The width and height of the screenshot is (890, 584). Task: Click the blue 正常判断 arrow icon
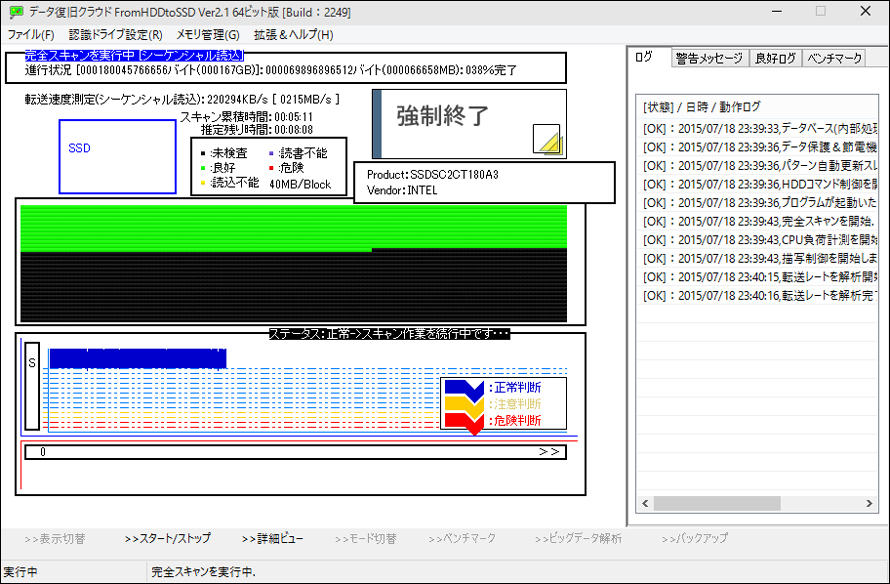pyautogui.click(x=464, y=388)
